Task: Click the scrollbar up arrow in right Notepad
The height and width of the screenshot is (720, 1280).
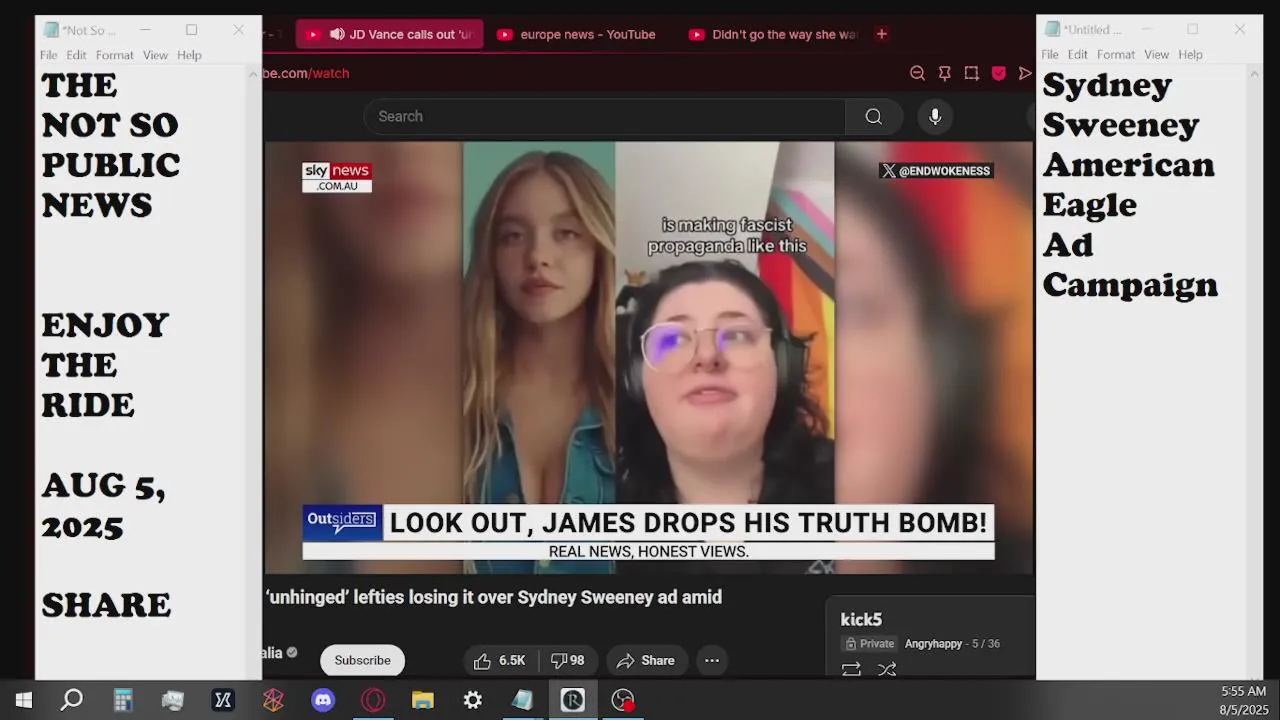Action: pos(1254,74)
